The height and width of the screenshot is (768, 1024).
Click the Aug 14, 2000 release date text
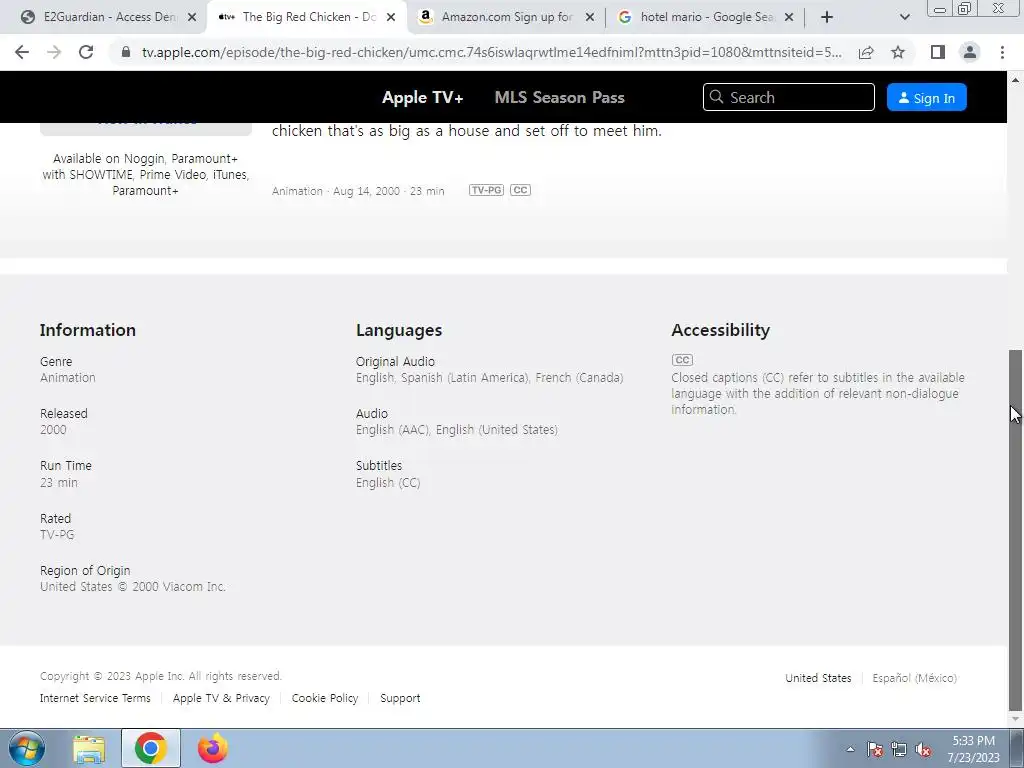point(366,191)
